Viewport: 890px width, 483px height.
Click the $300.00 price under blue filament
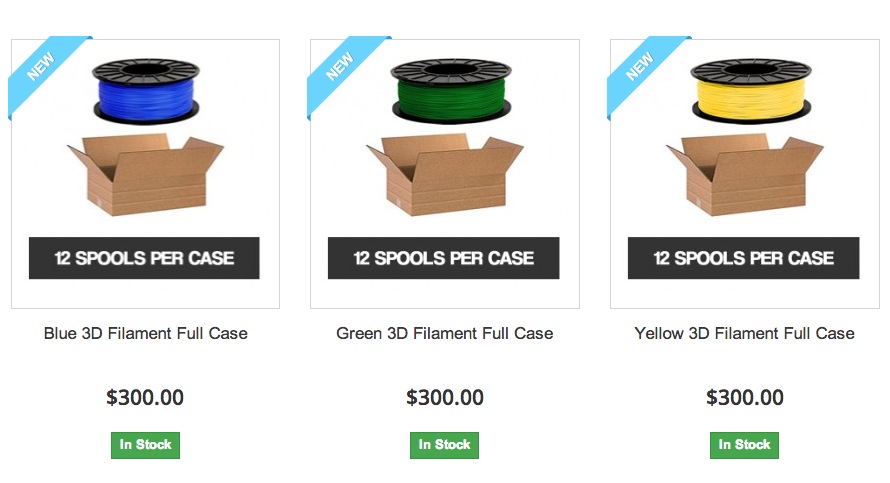[x=145, y=397]
